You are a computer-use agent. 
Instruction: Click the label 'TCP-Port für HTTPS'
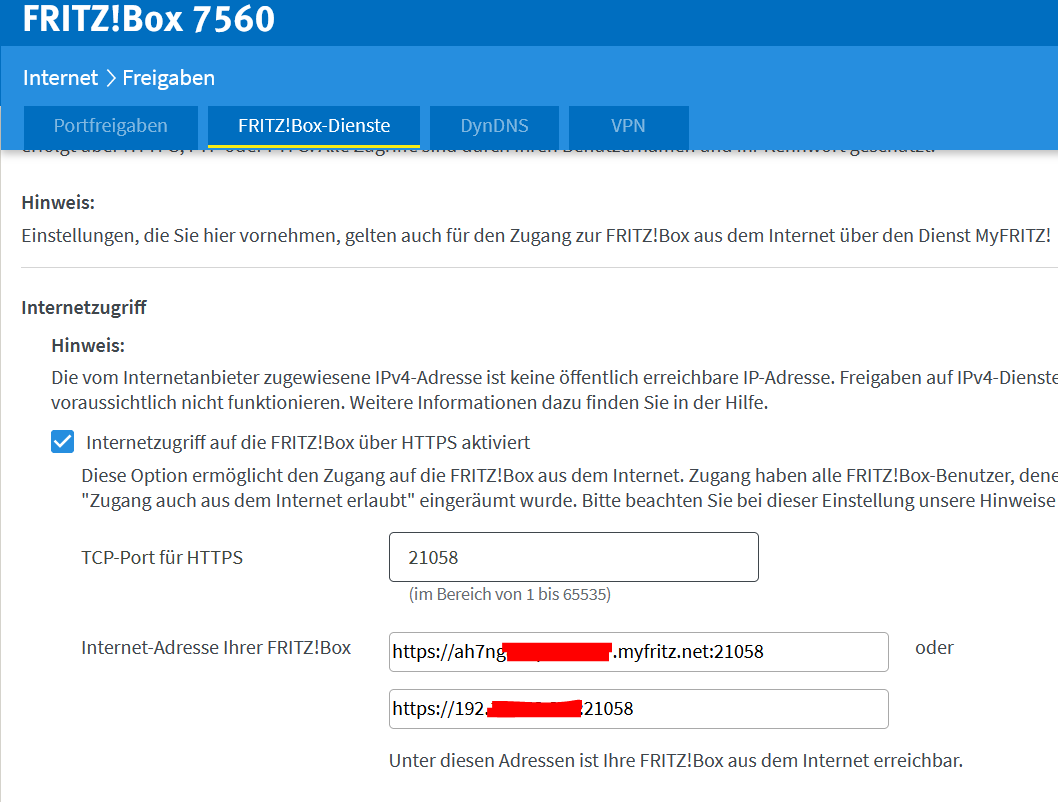coord(162,558)
